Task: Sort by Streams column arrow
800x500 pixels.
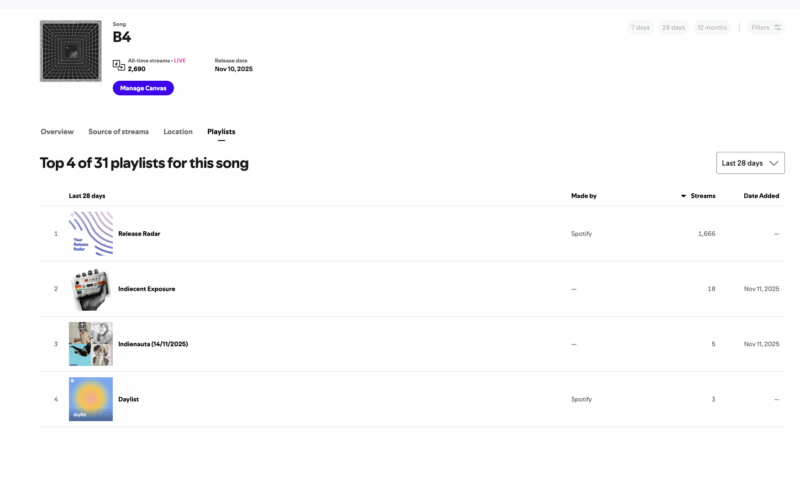Action: [x=684, y=196]
